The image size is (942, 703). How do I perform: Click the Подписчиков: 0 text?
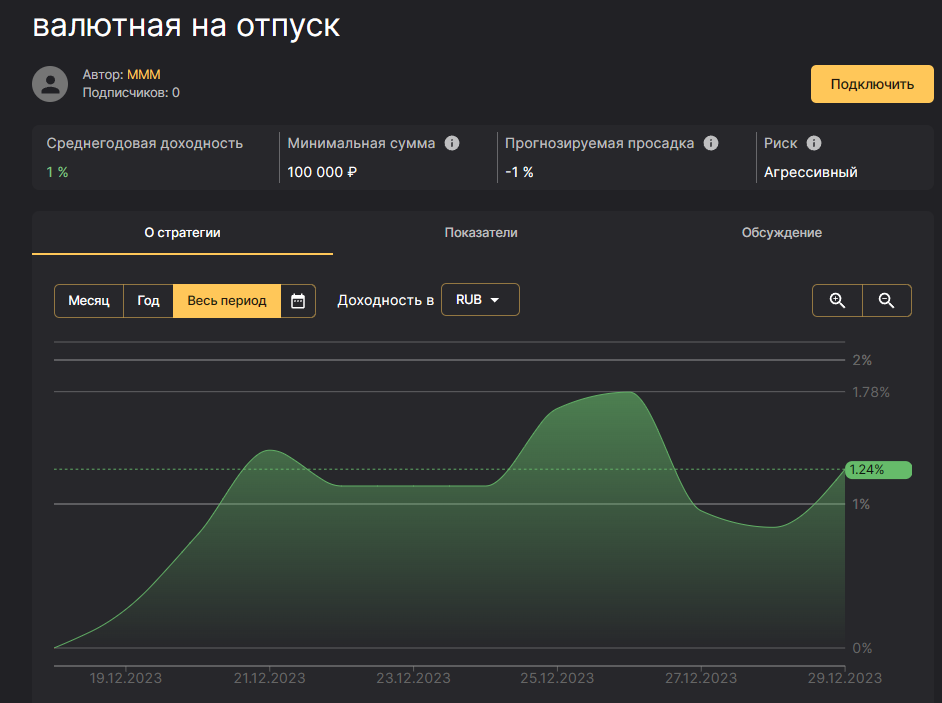tap(131, 93)
